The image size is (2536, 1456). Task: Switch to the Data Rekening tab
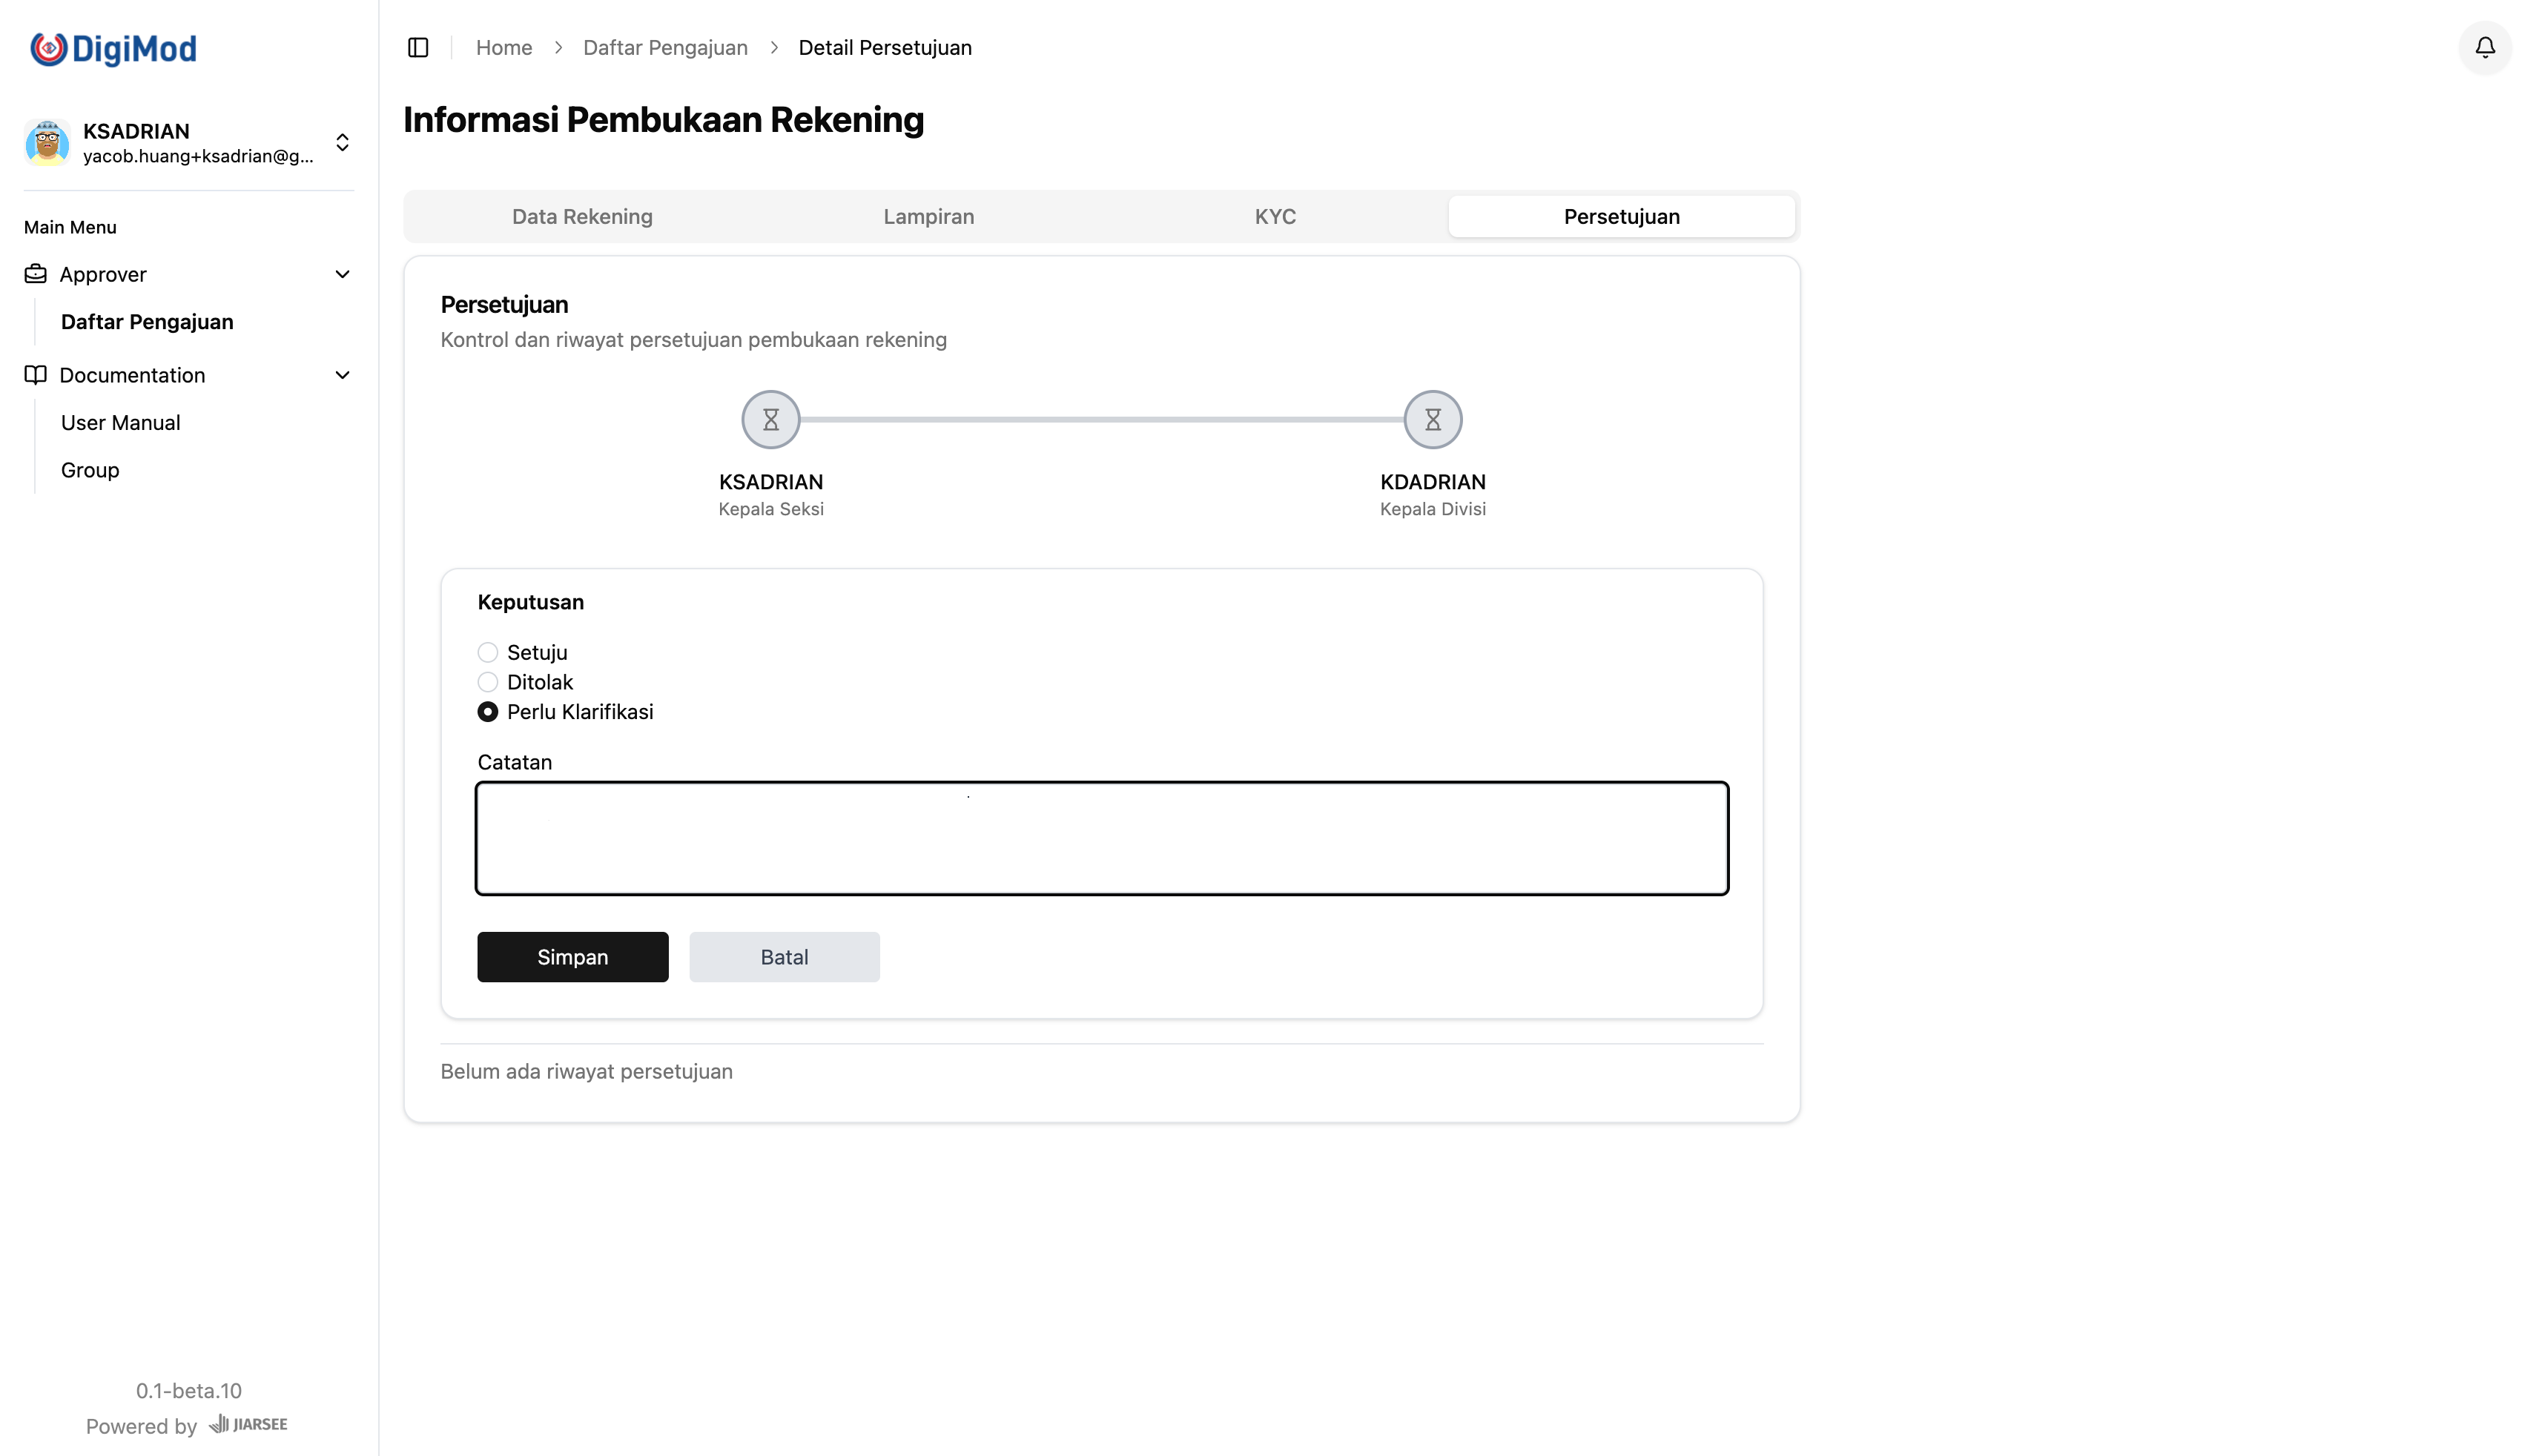[x=582, y=216]
